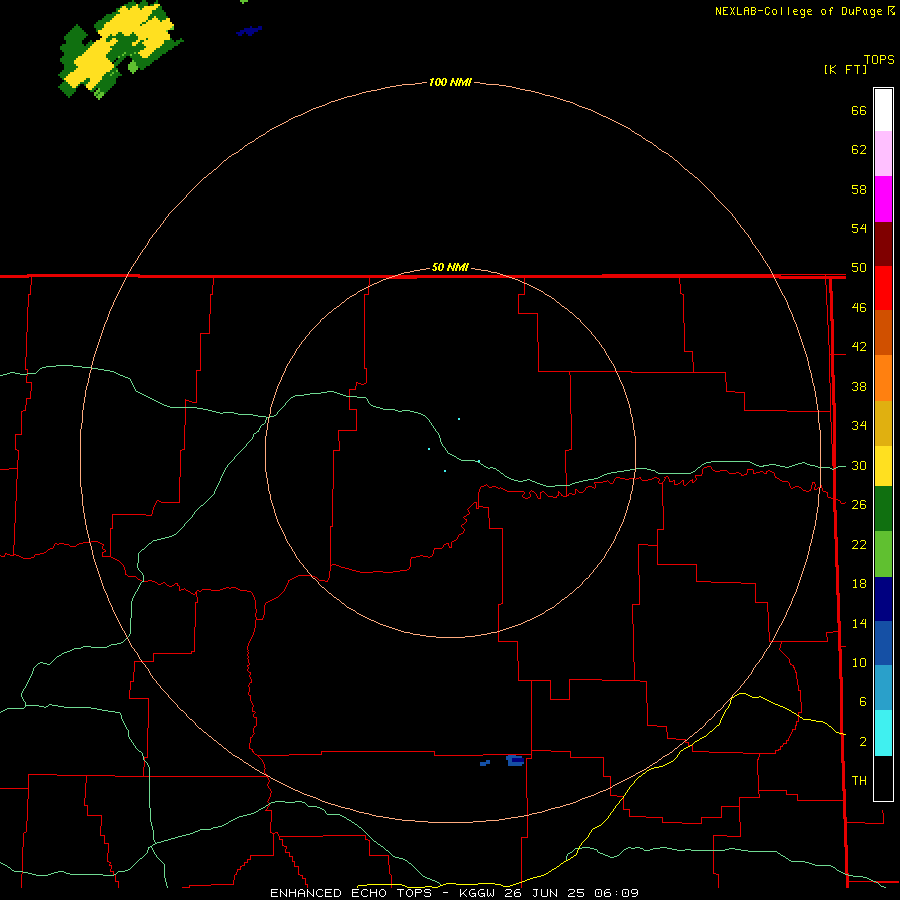Viewport: 900px width, 900px height.
Task: Click the legend value "22"
Action: 859,544
